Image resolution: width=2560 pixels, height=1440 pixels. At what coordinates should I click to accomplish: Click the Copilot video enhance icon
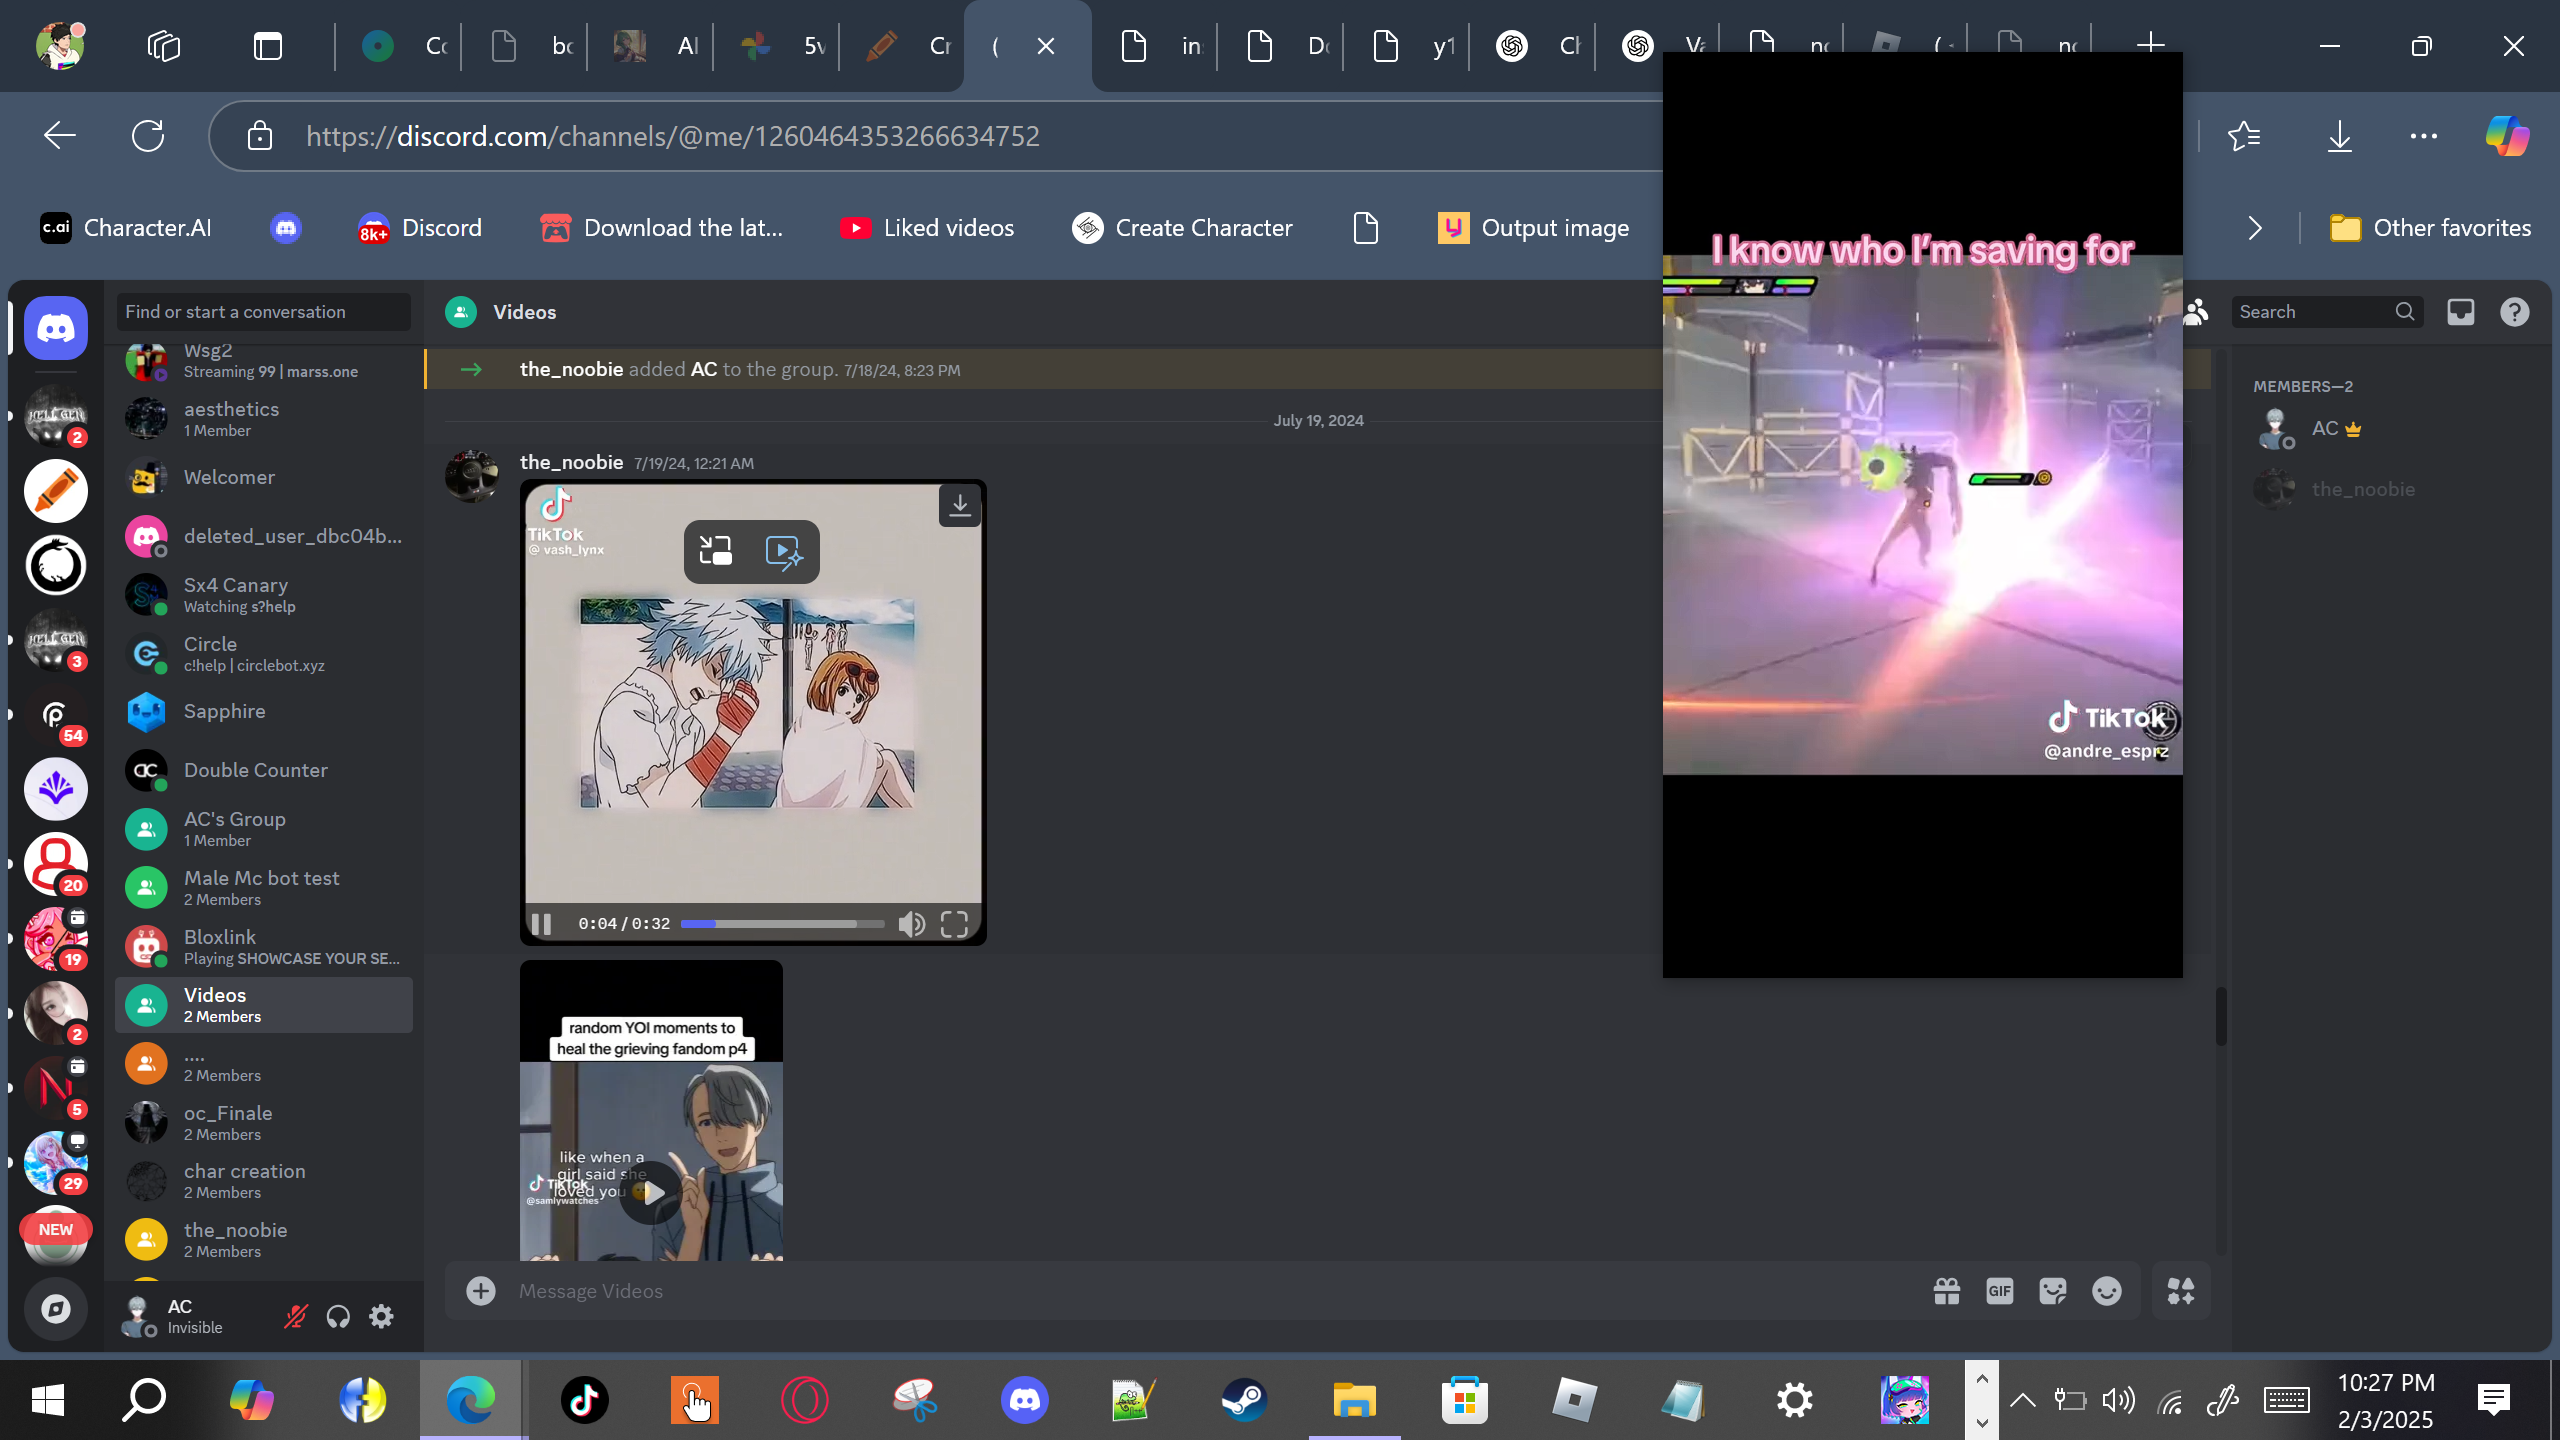point(784,551)
